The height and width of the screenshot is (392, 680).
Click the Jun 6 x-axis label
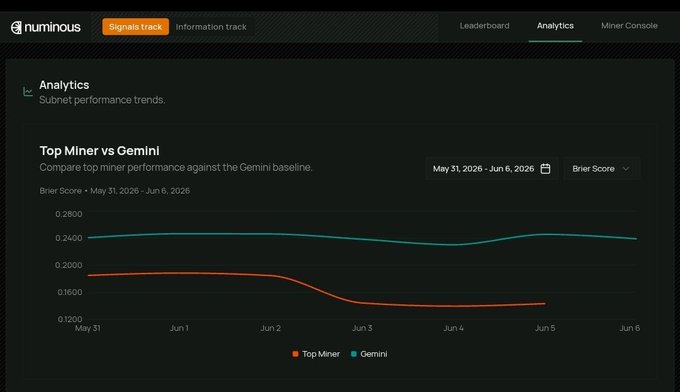coord(629,328)
